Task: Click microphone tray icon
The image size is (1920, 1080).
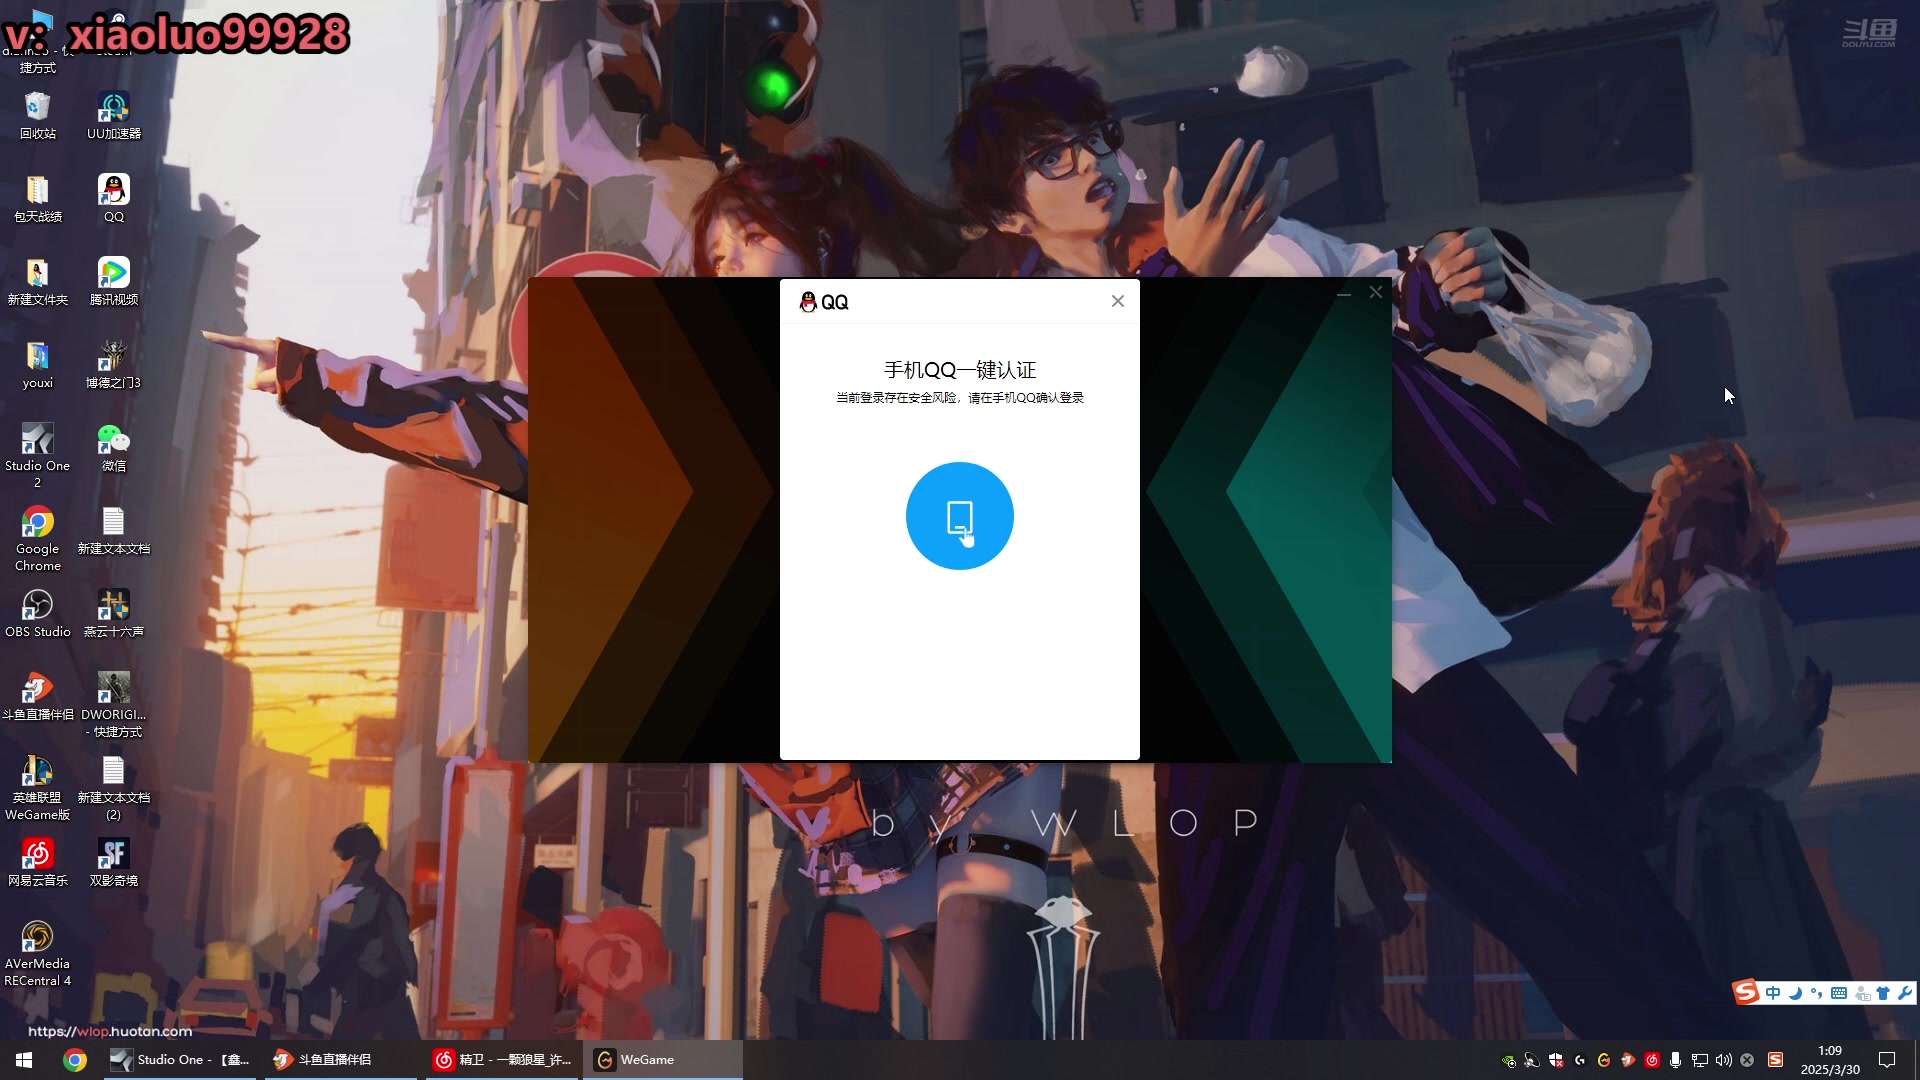Action: 1676,1060
